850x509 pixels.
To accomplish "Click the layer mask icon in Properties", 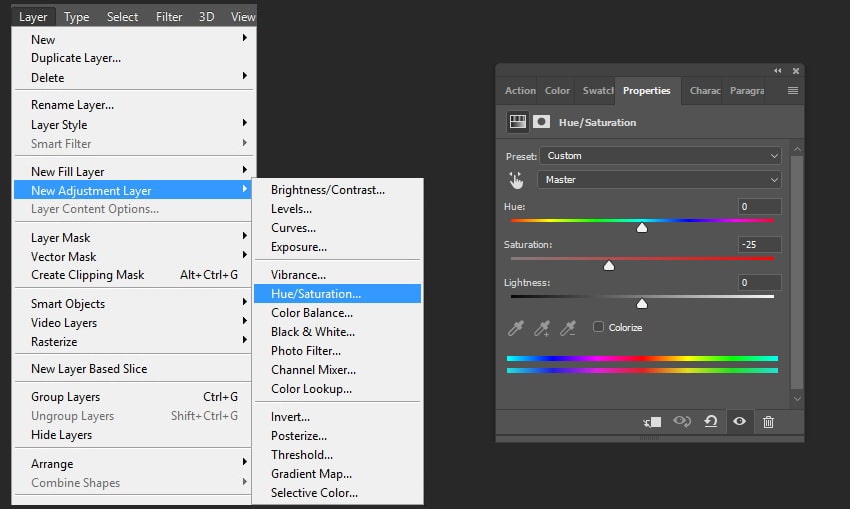I will (x=541, y=122).
